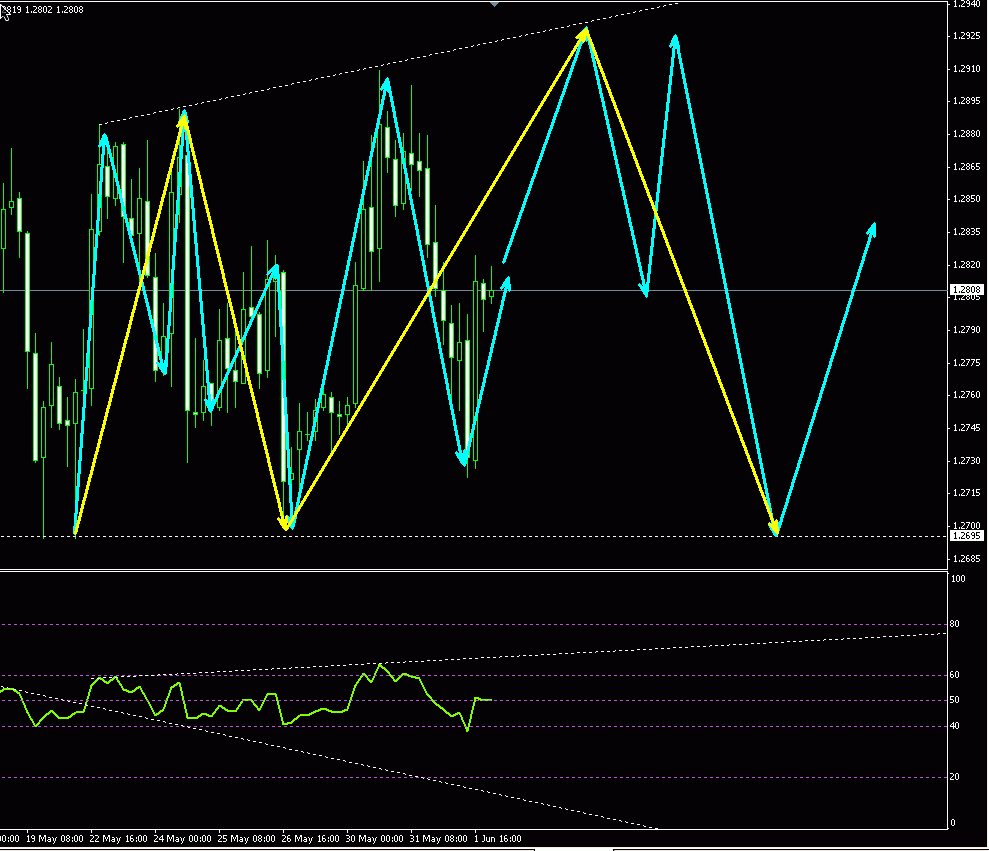Click the 1 Jun 16:00 time label

[x=498, y=838]
